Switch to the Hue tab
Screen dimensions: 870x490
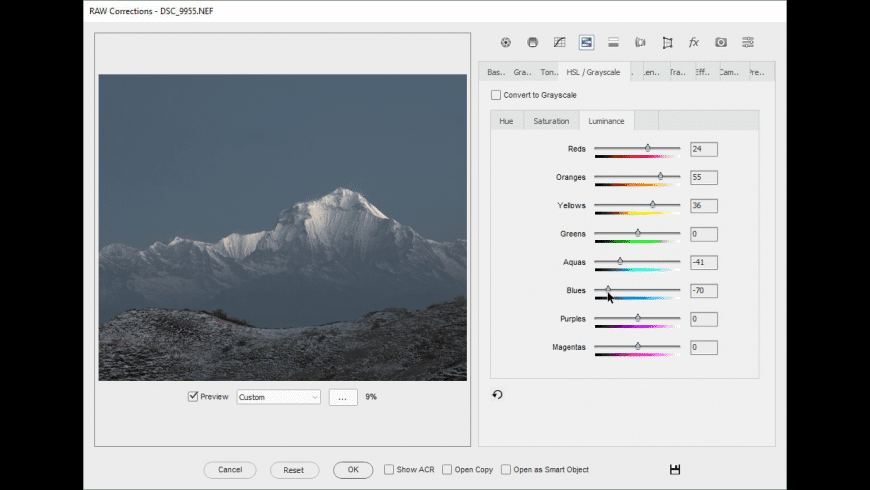506,121
